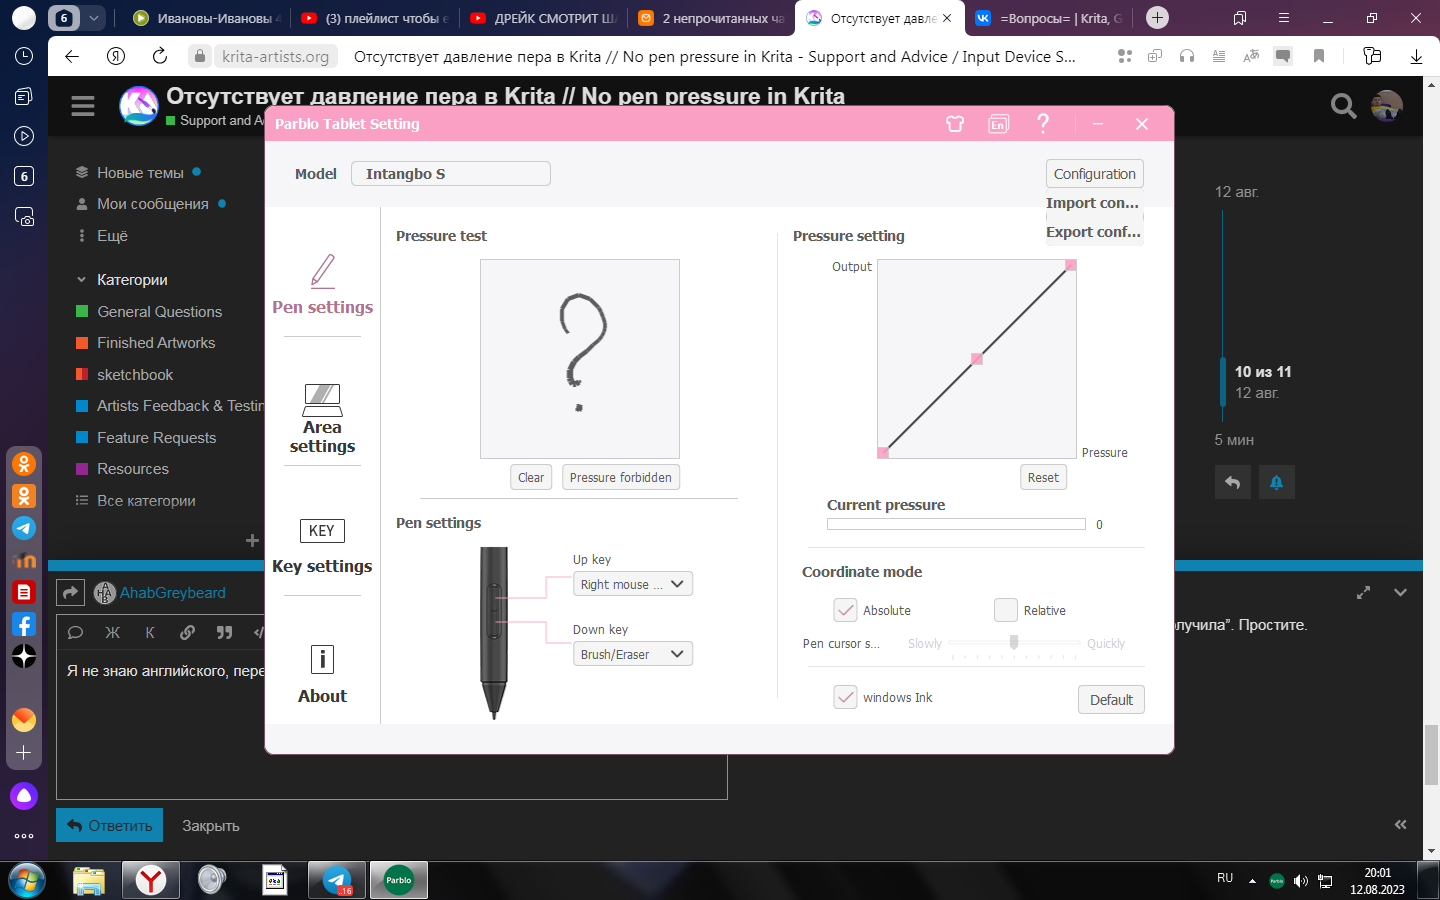Click the bold Ж button in reply editor

click(112, 632)
